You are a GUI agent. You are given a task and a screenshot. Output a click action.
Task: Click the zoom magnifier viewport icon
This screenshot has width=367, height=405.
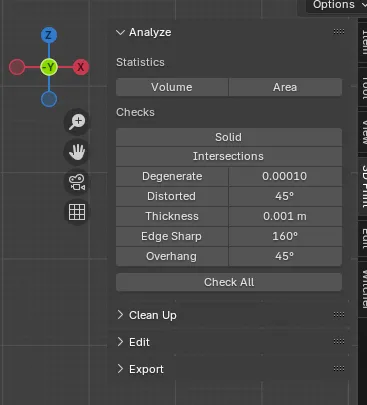click(77, 122)
